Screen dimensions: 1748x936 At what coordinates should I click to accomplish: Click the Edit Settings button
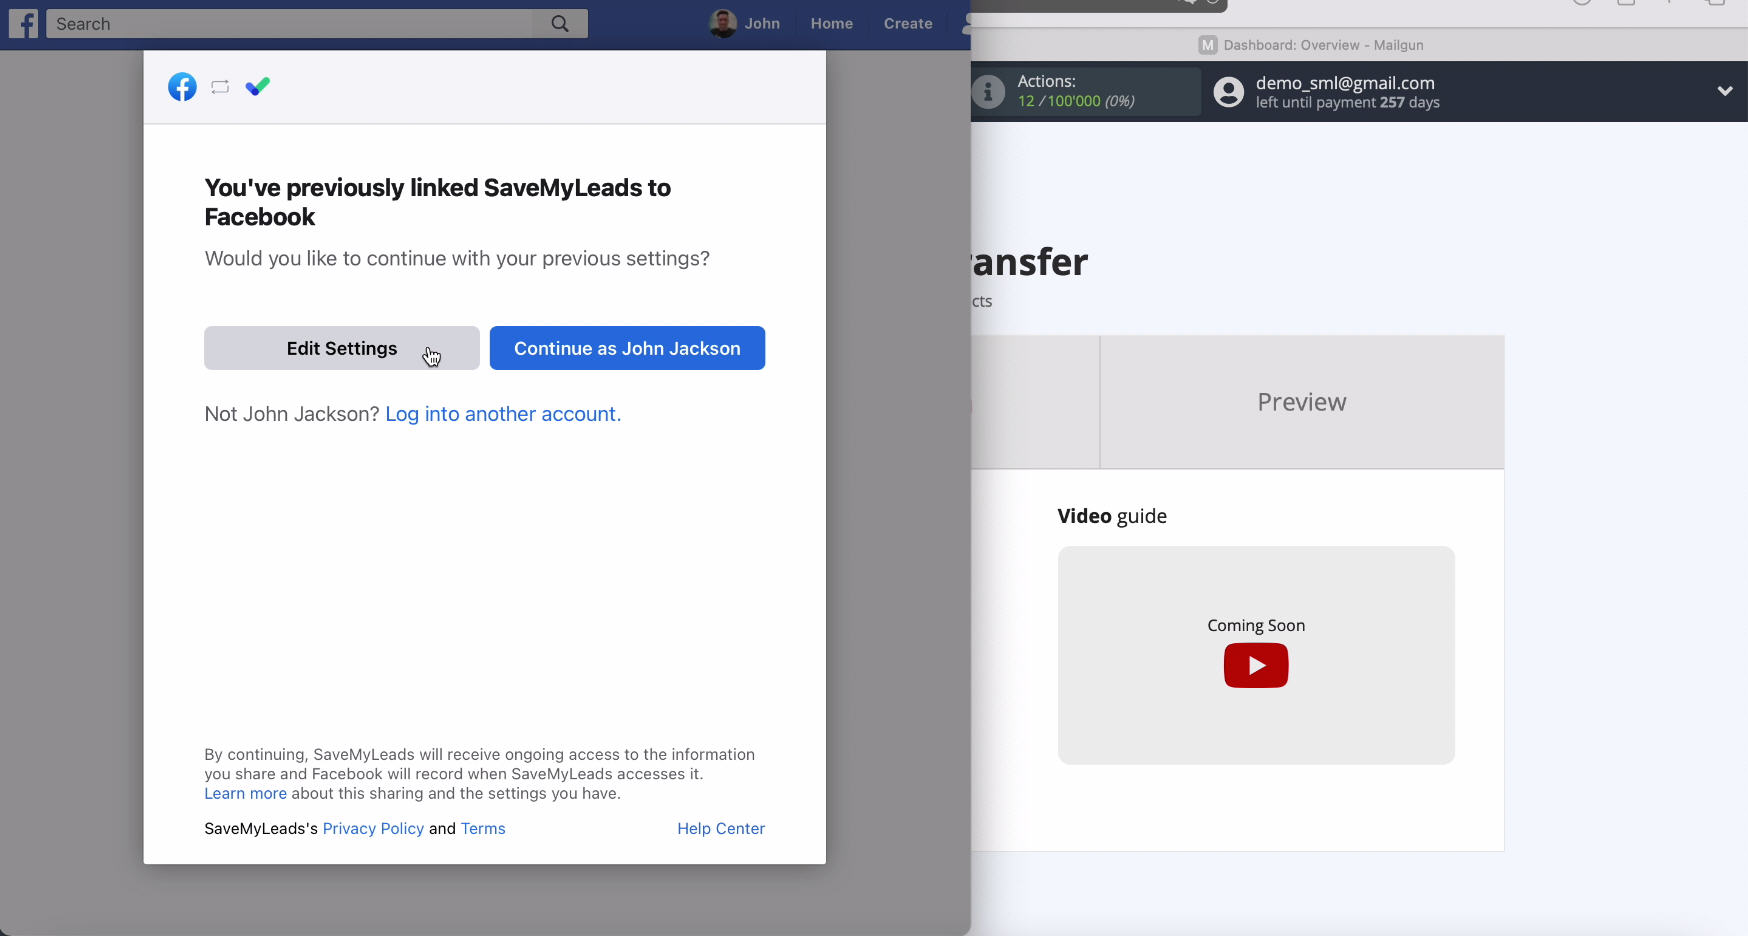342,348
